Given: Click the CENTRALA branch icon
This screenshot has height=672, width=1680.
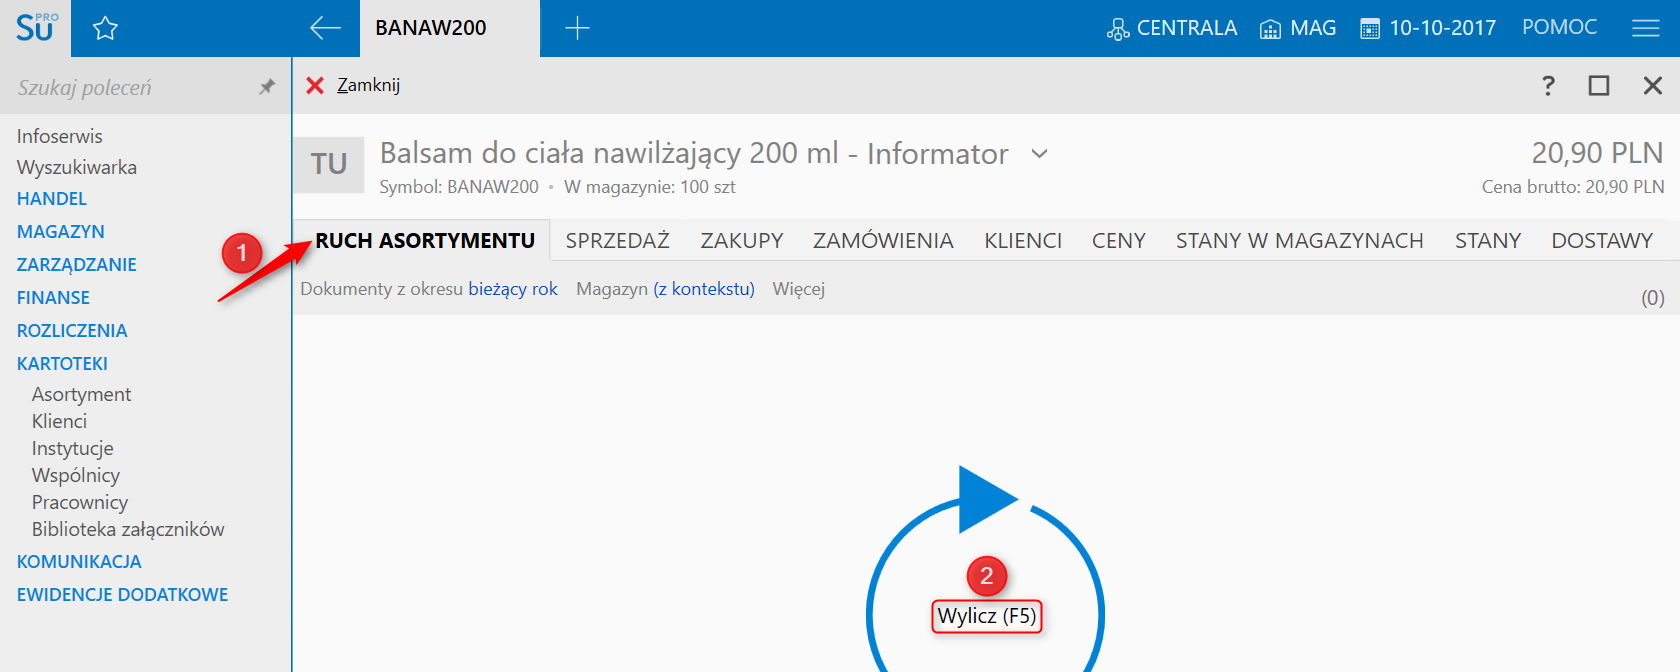Looking at the screenshot, I should (1117, 29).
